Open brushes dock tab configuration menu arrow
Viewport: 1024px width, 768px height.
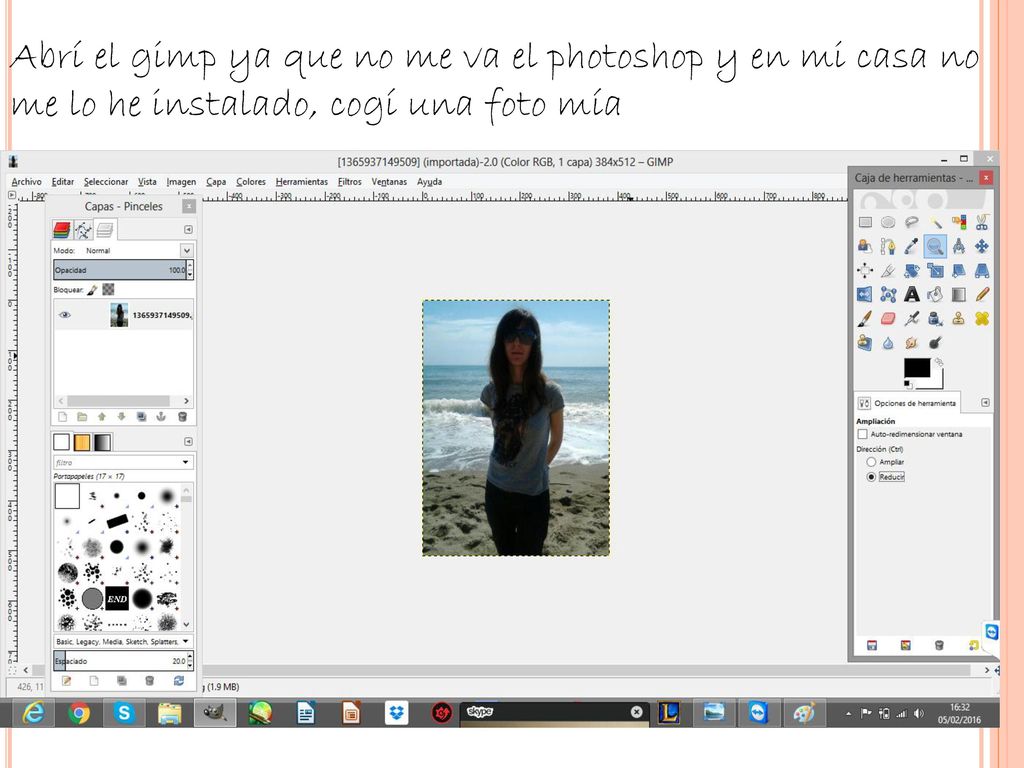pyautogui.click(x=188, y=442)
